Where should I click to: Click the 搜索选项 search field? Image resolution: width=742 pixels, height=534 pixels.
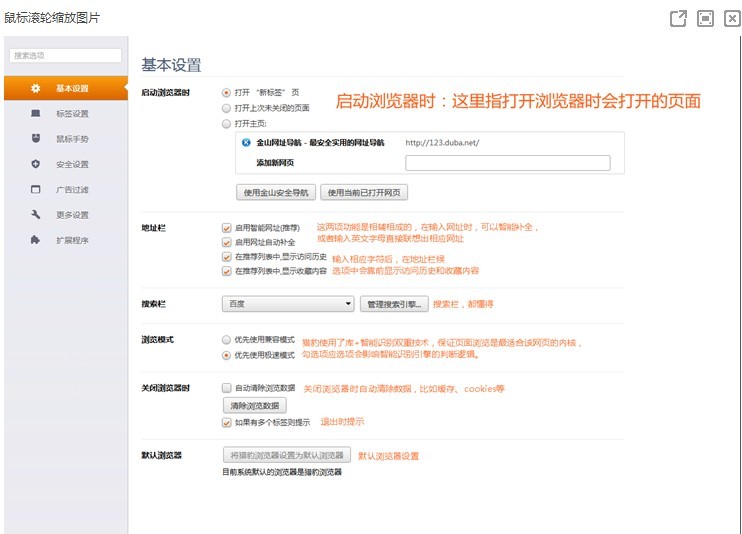(x=65, y=55)
